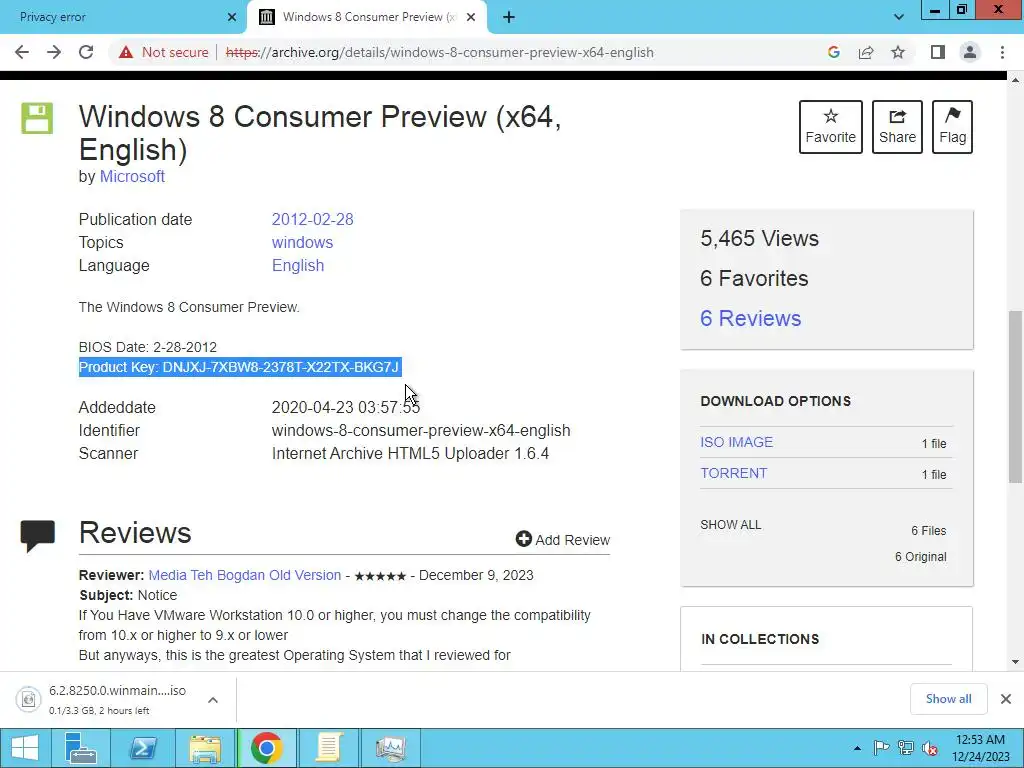The image size is (1024, 768).
Task: Go forward with the browser forward arrow
Action: tap(54, 52)
